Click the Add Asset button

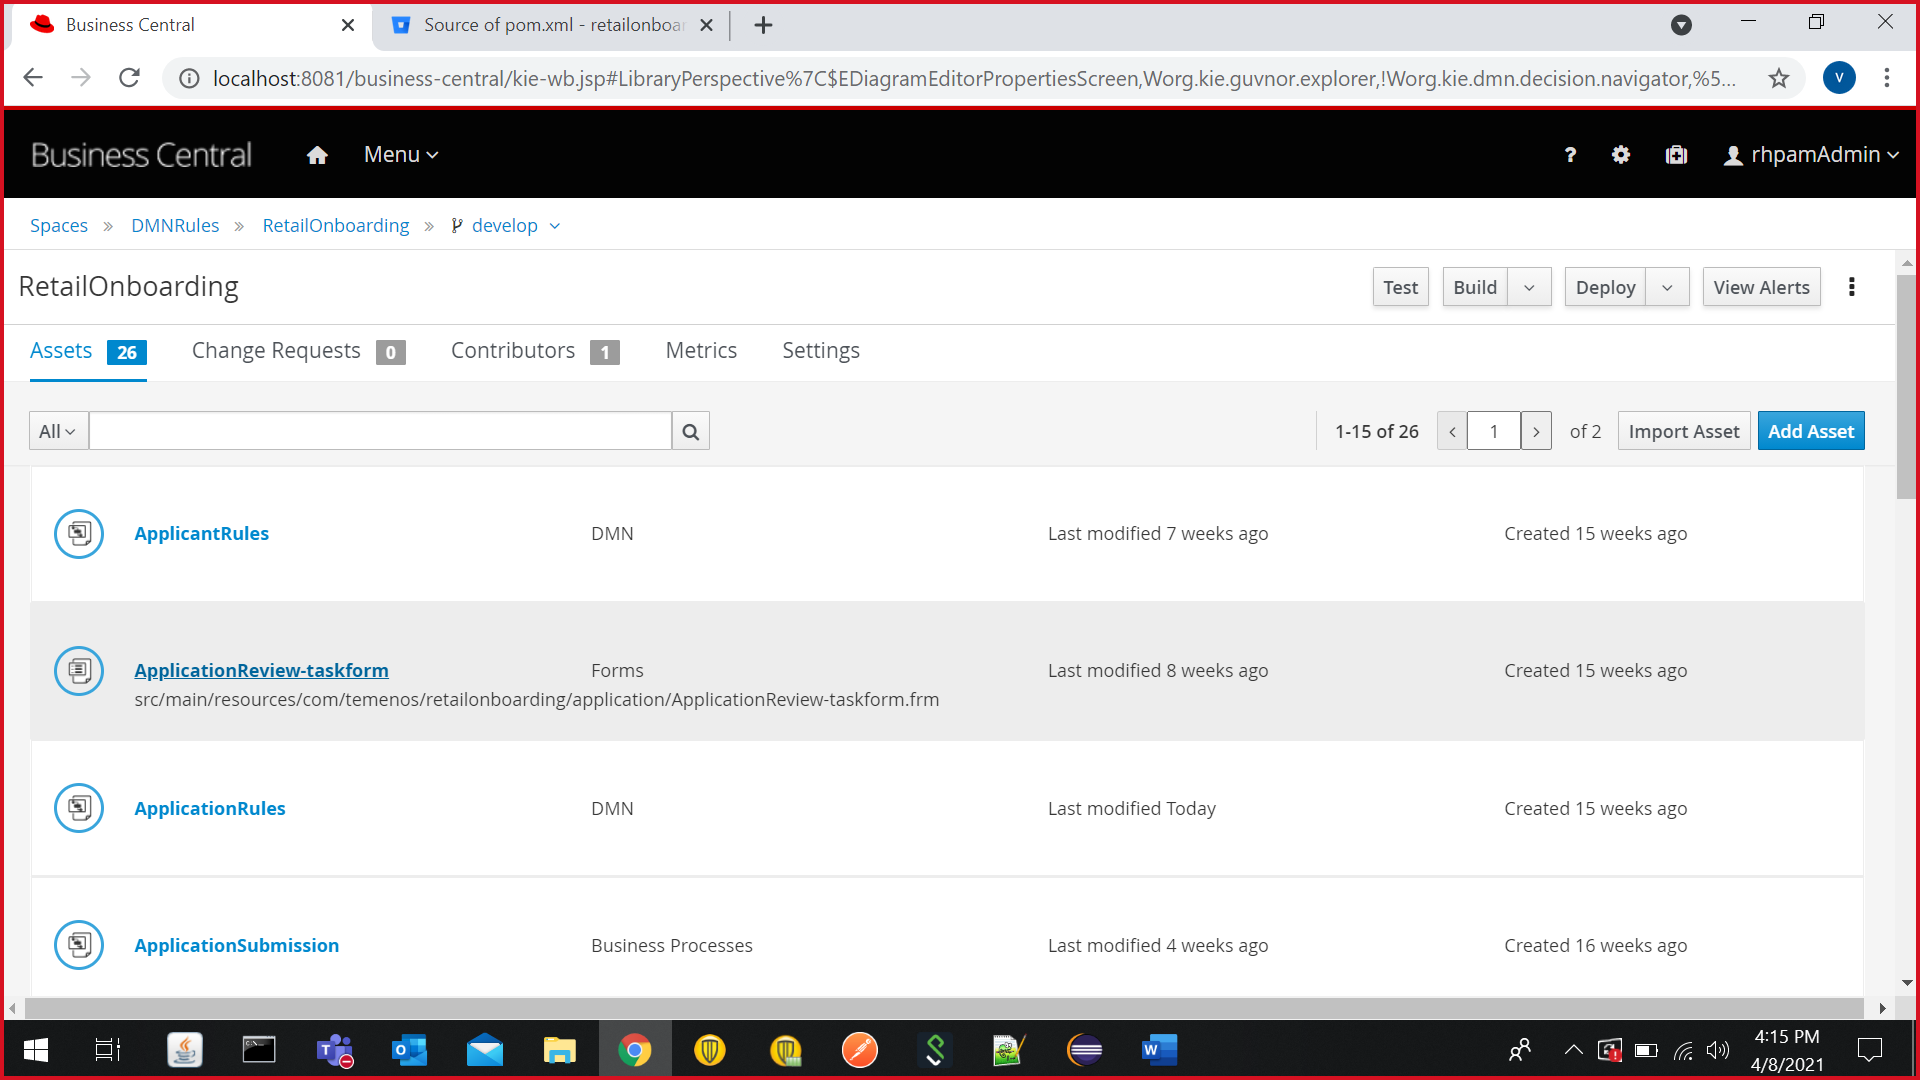click(1810, 431)
